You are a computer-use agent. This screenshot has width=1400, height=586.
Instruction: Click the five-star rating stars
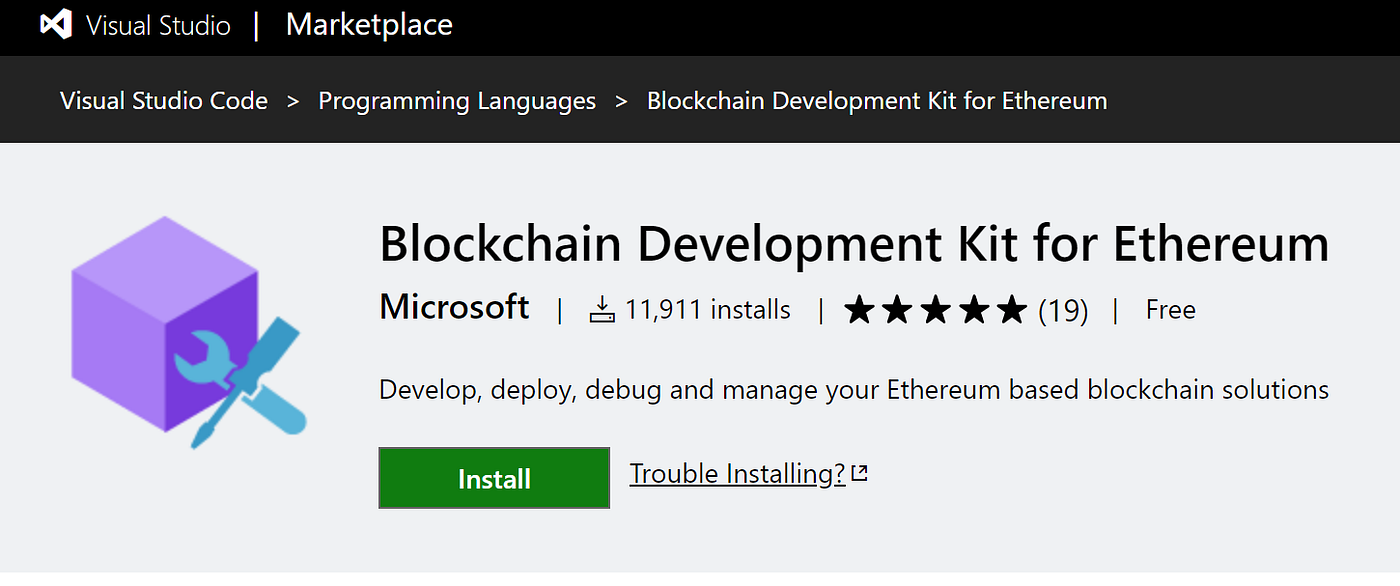(935, 310)
